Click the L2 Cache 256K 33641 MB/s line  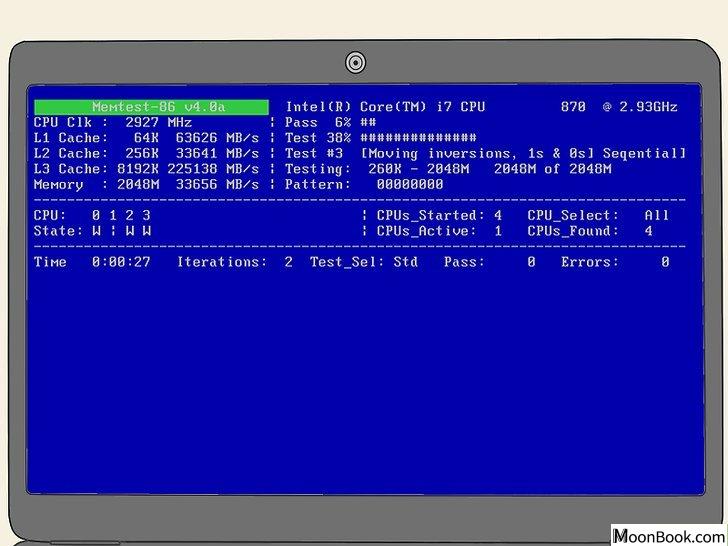pyautogui.click(x=146, y=154)
